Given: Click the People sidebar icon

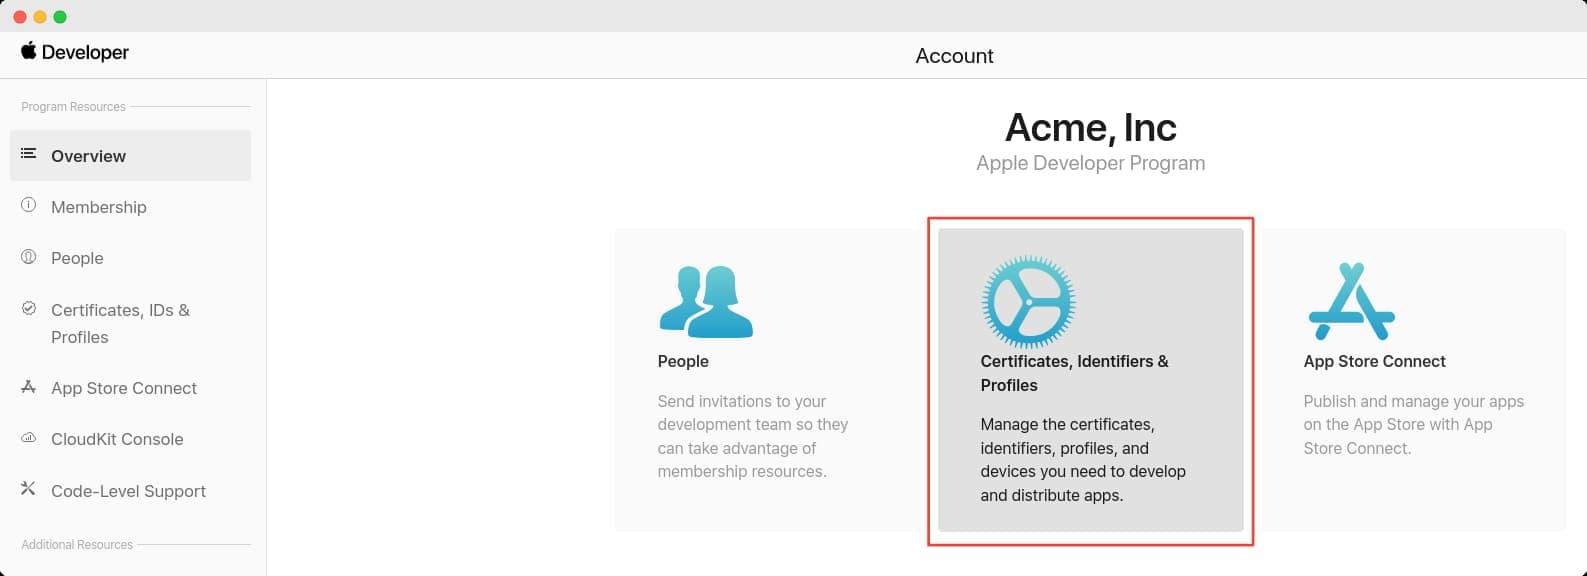Looking at the screenshot, I should tap(29, 257).
